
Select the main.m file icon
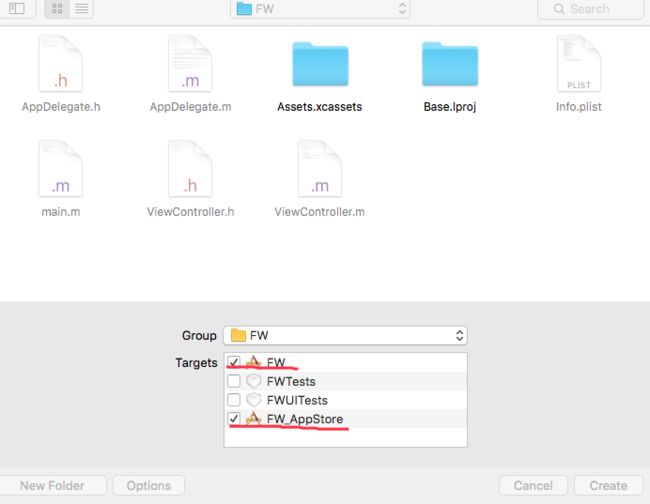(x=61, y=169)
